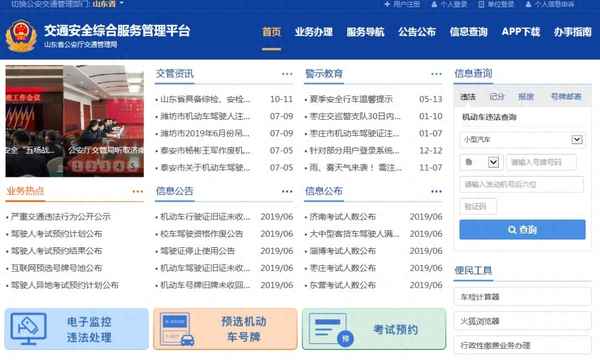Click the magnifier icon on 查询 button
Viewport: 600px width, 362px height.
[x=512, y=230]
